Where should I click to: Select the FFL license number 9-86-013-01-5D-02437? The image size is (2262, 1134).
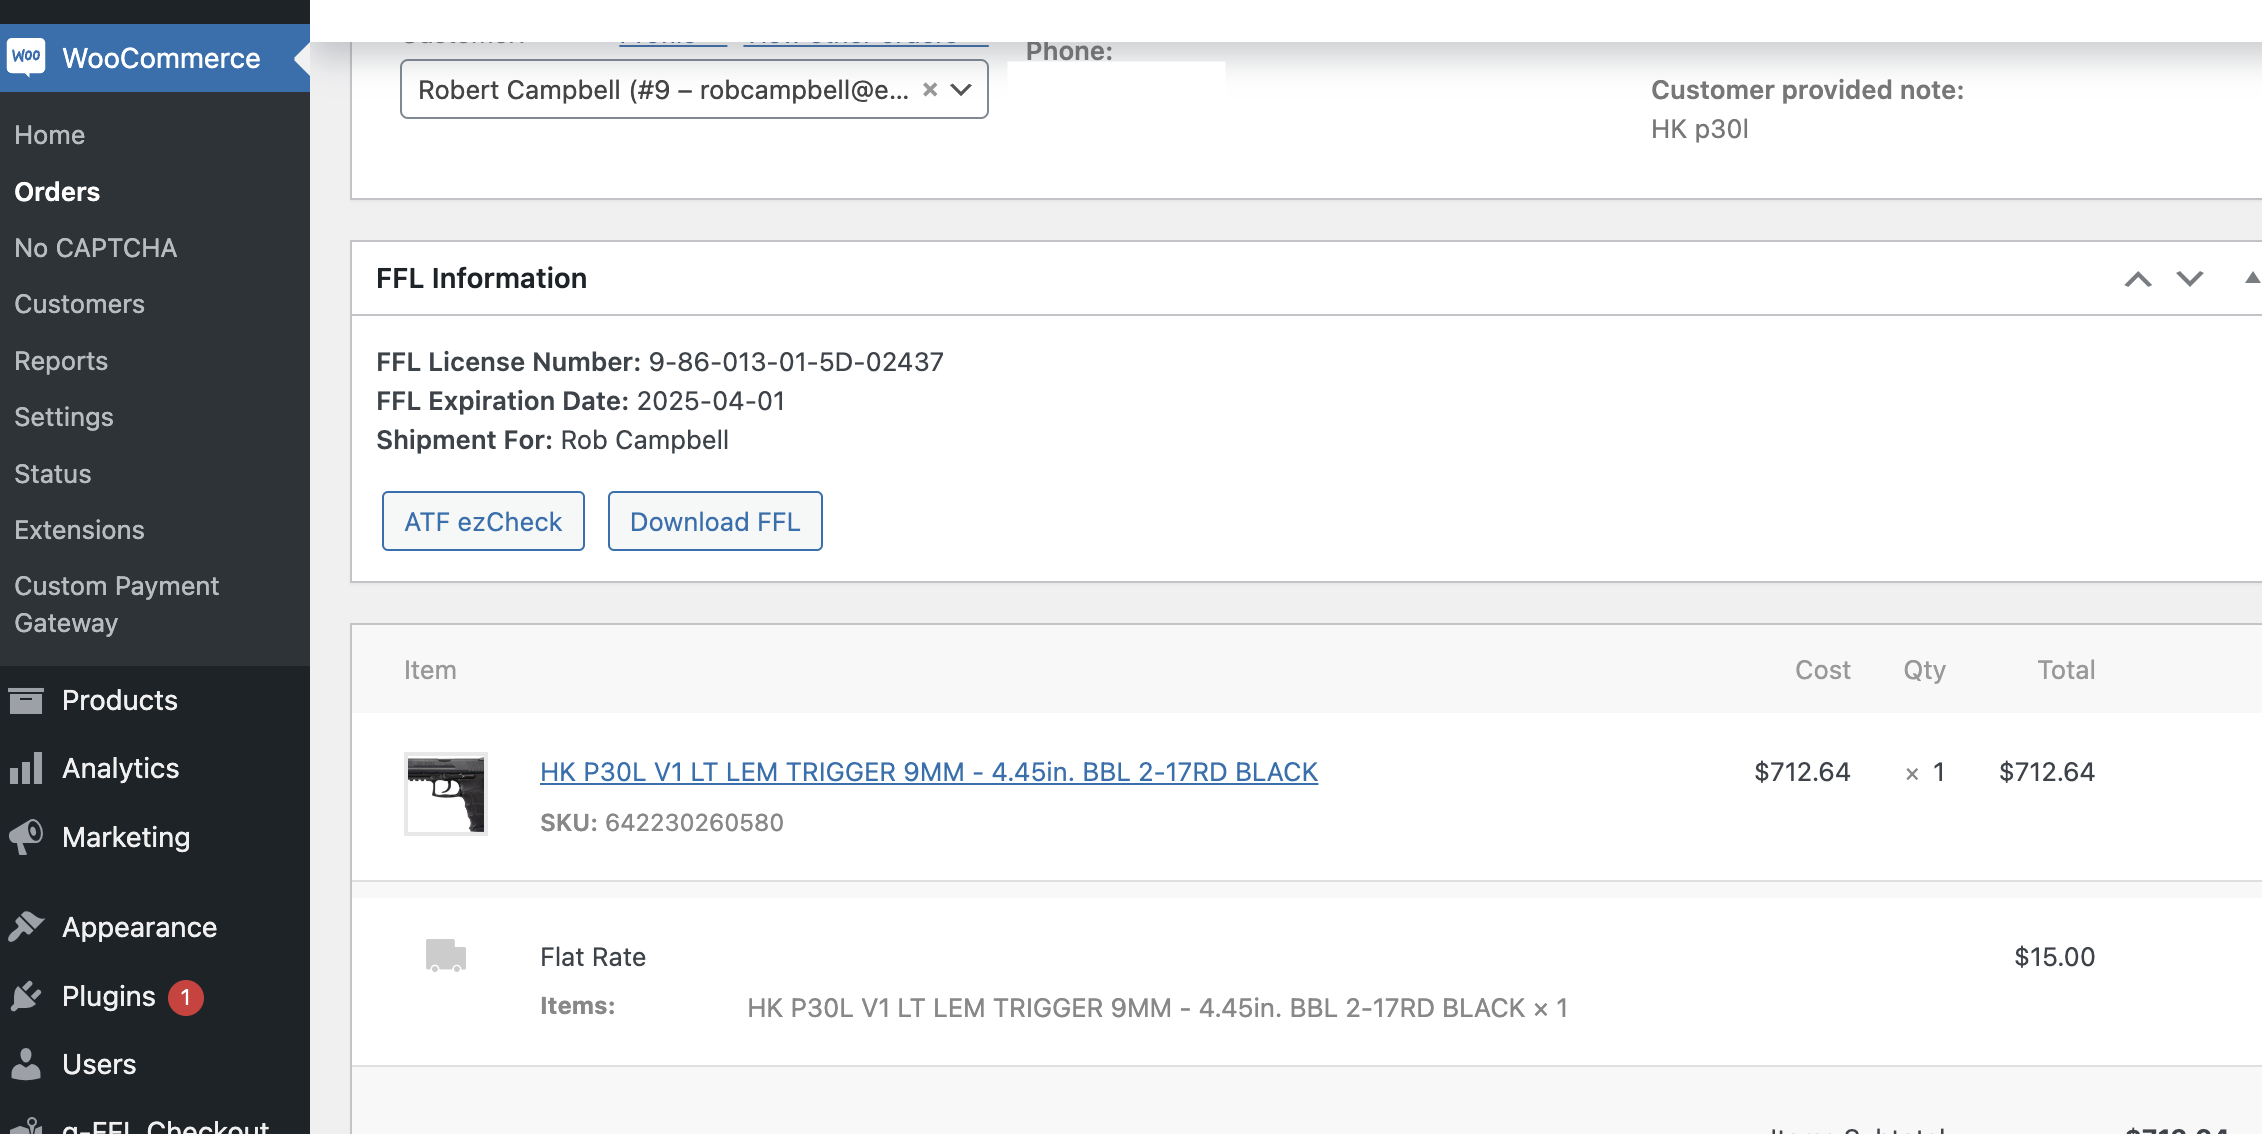click(796, 362)
